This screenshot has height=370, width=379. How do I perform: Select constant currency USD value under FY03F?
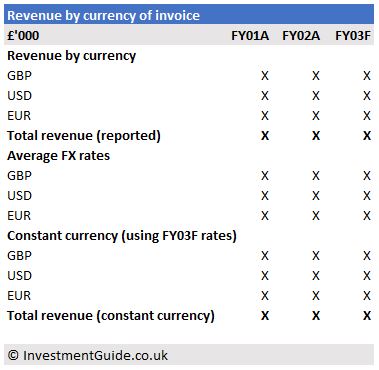pyautogui.click(x=367, y=276)
